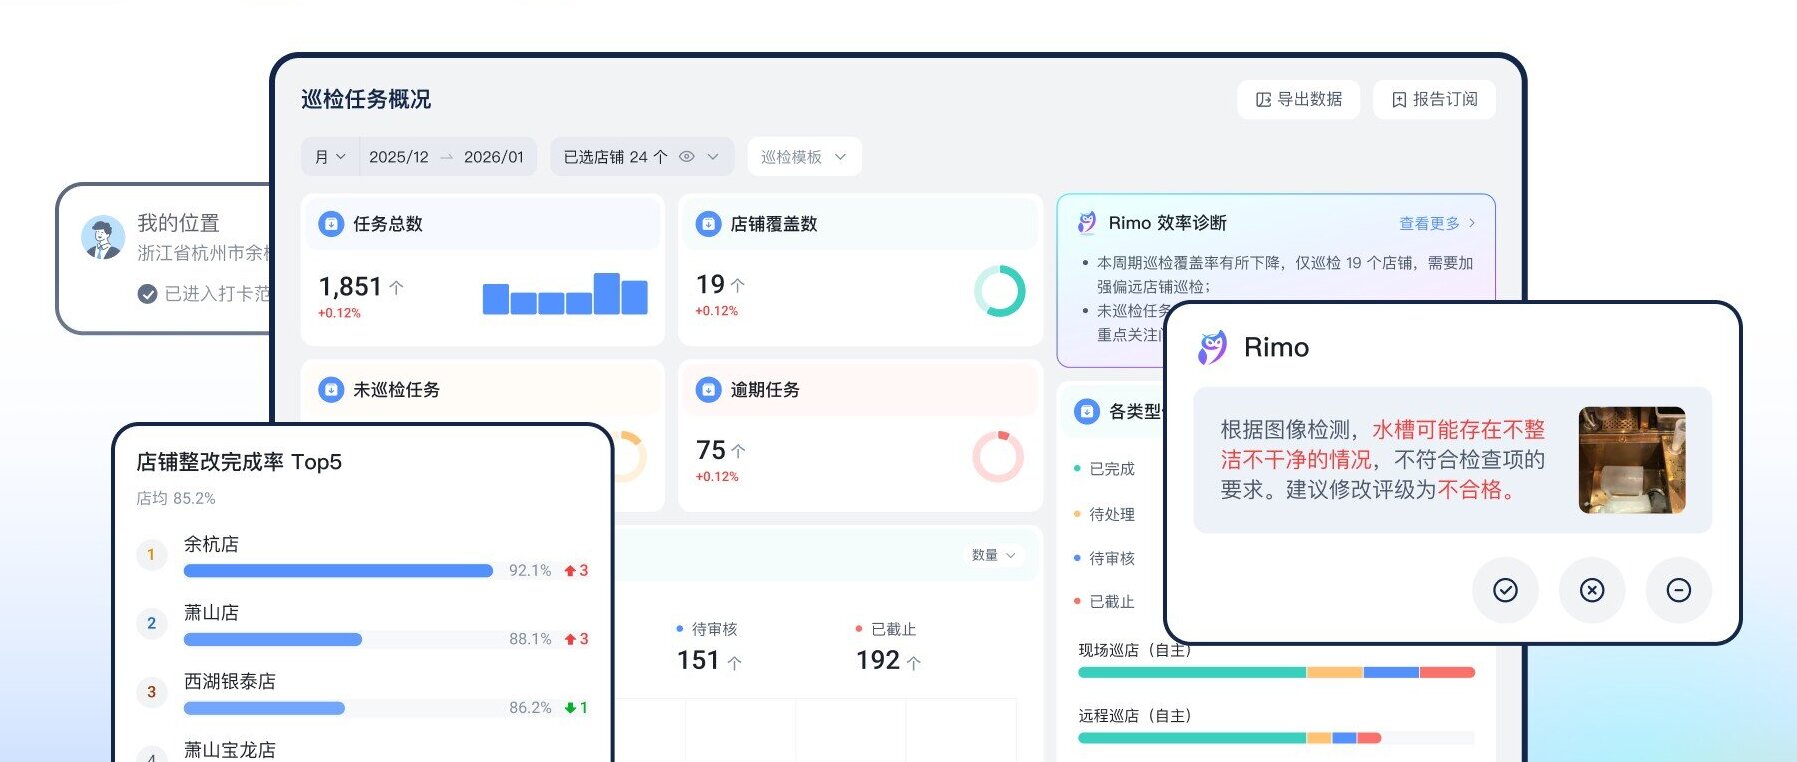The image size is (1797, 762).
Task: Click the 已进入打卡范围 check icon
Action: click(x=147, y=294)
